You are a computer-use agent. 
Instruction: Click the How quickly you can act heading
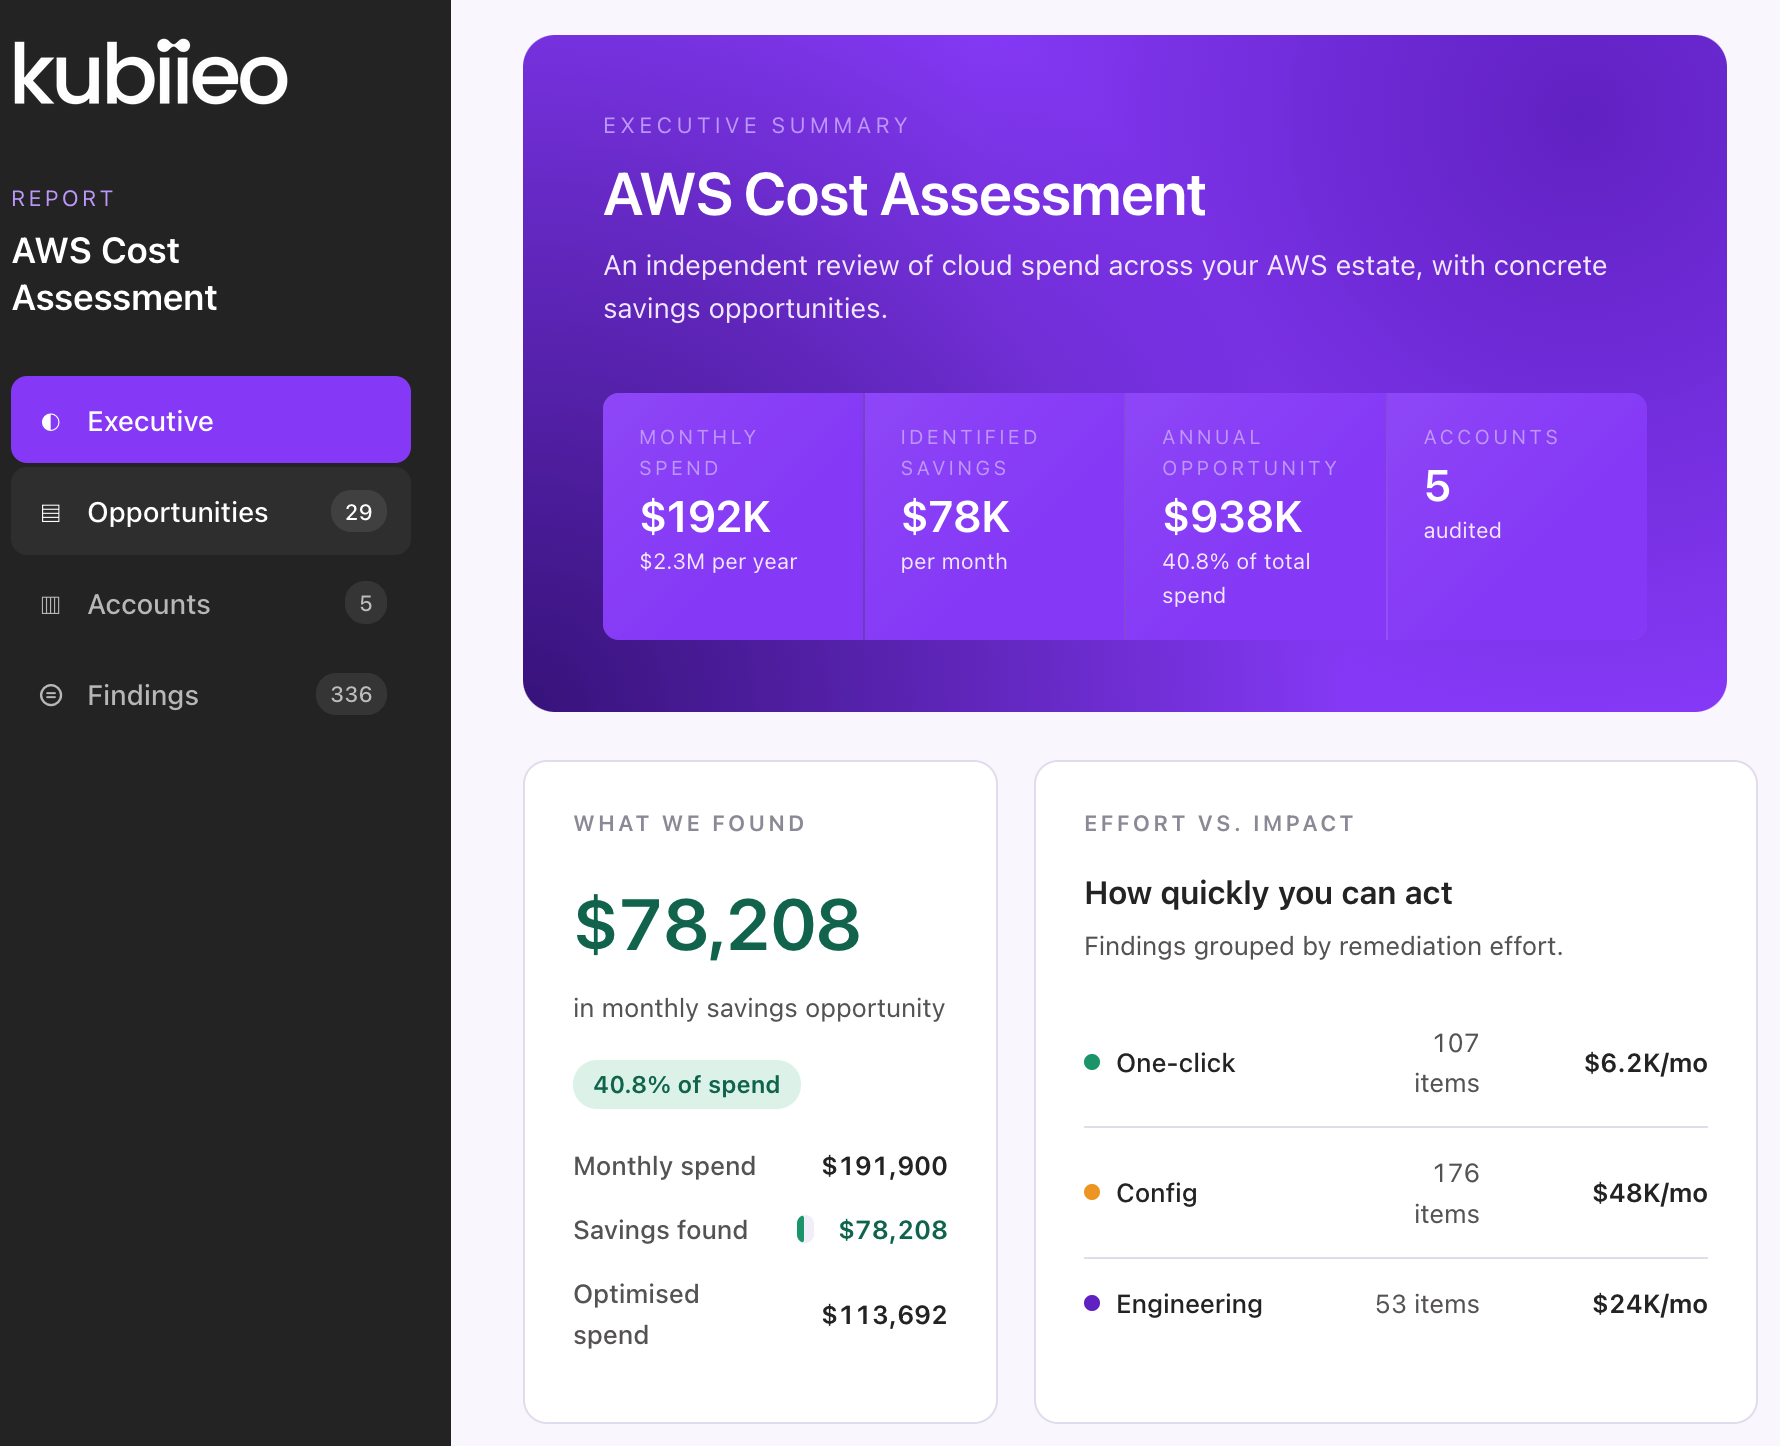(1268, 893)
